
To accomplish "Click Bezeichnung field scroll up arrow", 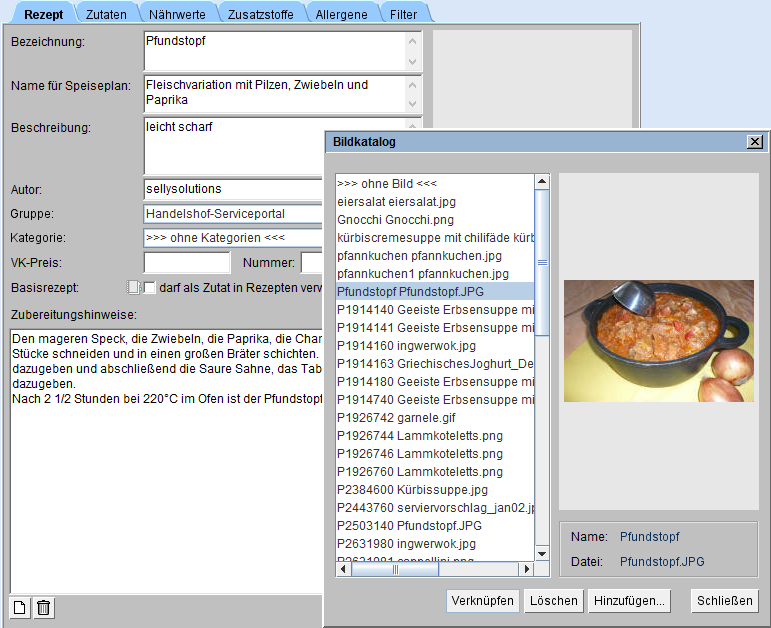I will (x=413, y=42).
